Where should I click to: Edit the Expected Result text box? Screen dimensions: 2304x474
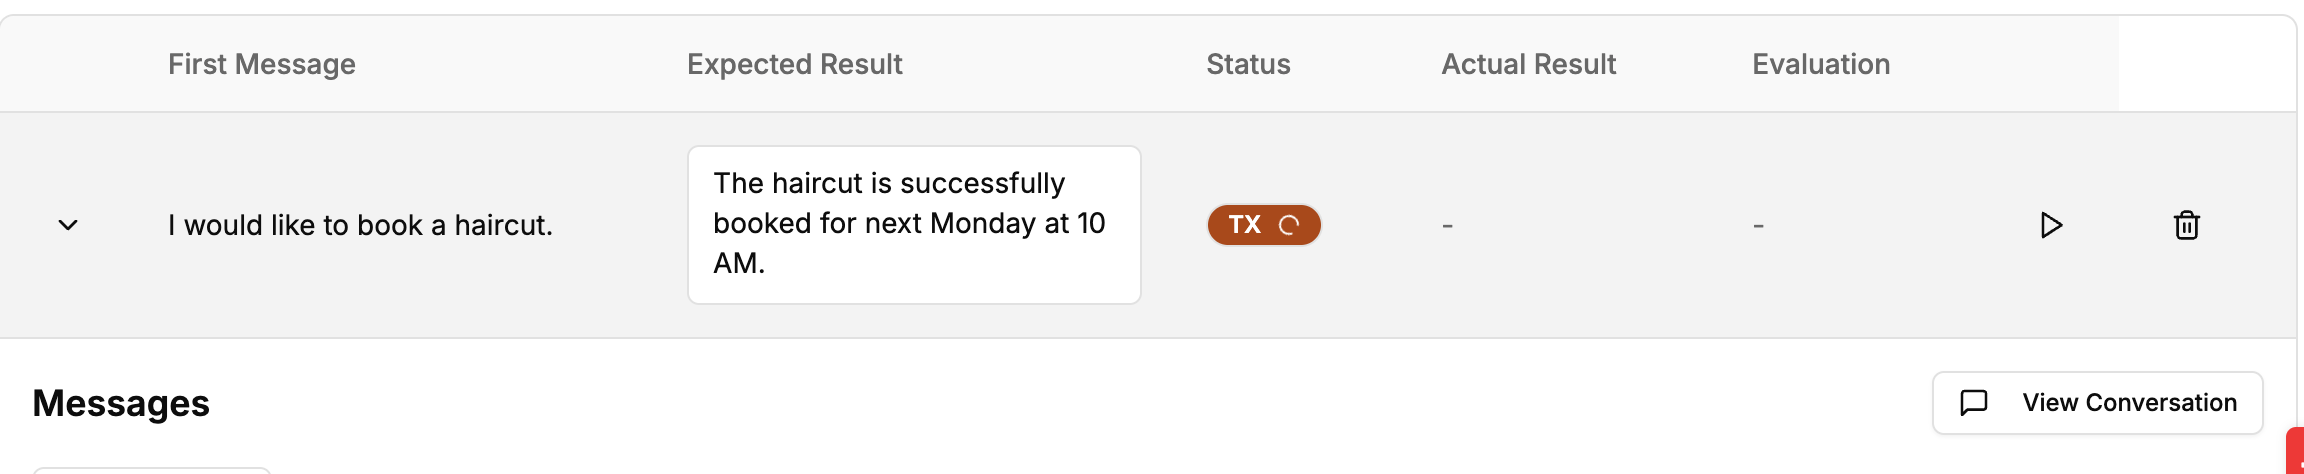914,225
